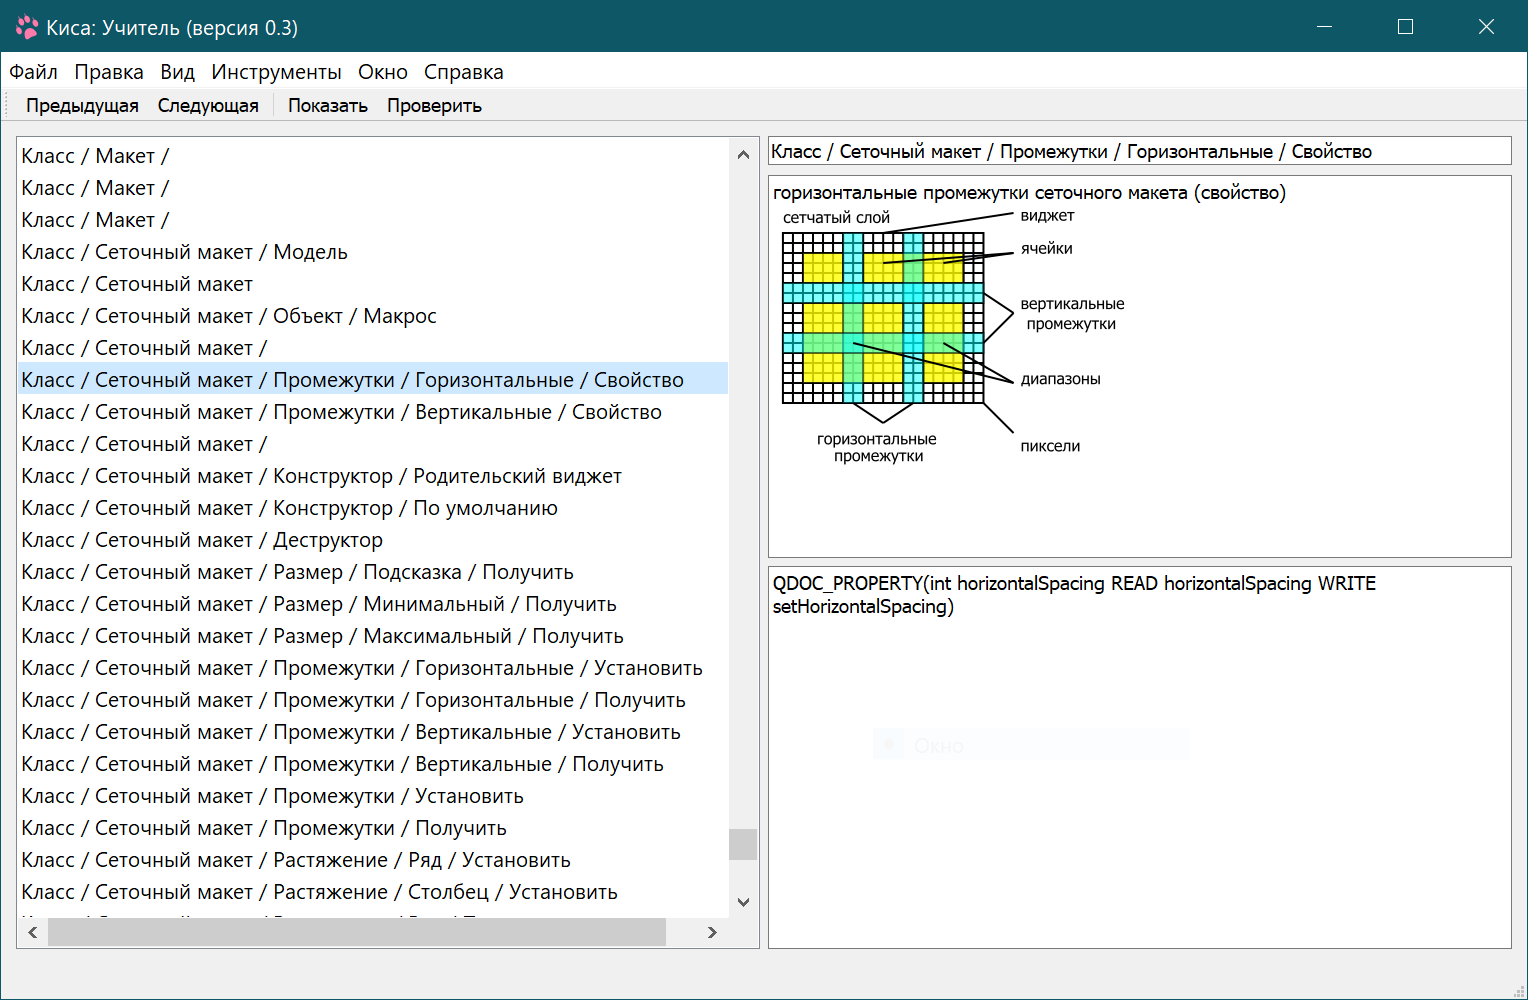This screenshot has height=1000, width=1528.
Task: Select 'Сеточный макет / Модель' list item
Action: (185, 252)
